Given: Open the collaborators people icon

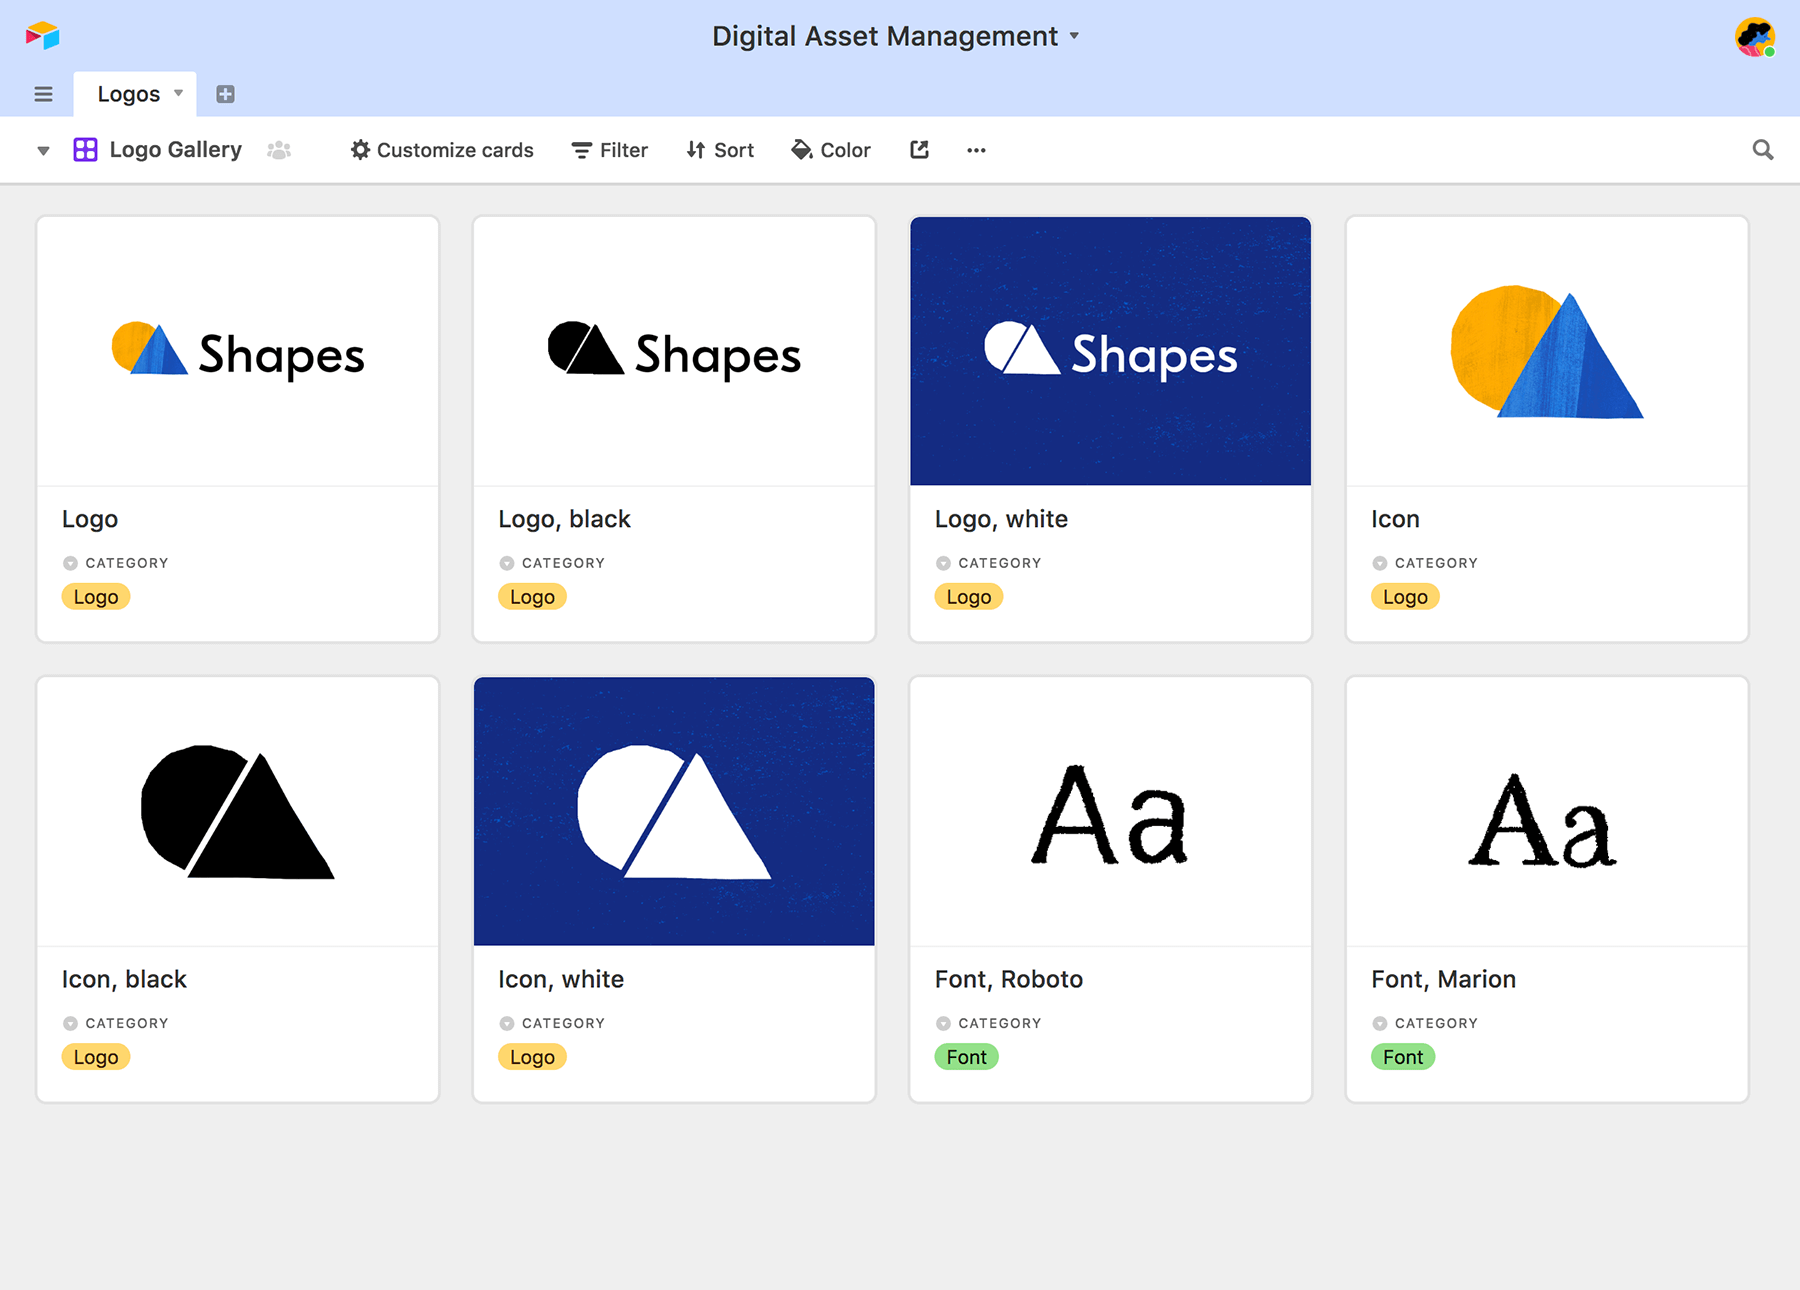Looking at the screenshot, I should pyautogui.click(x=279, y=150).
